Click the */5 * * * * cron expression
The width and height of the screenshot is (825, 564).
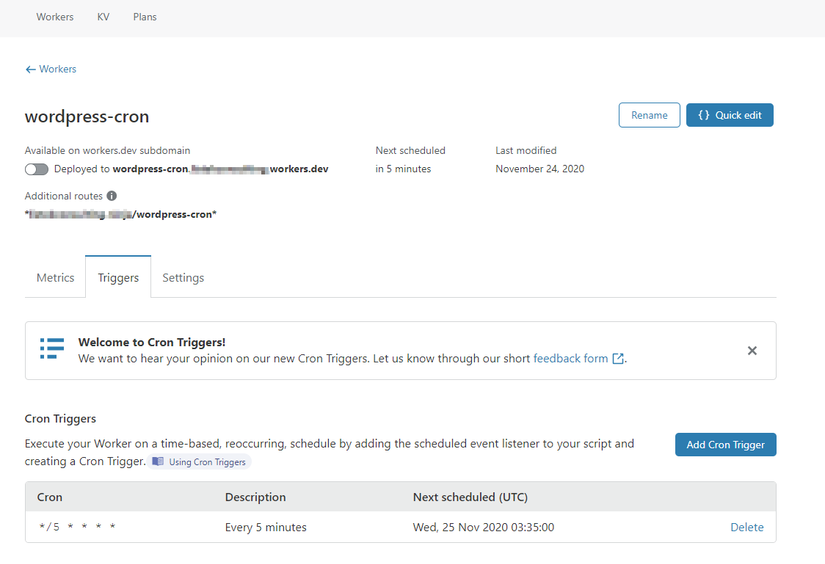tap(77, 527)
